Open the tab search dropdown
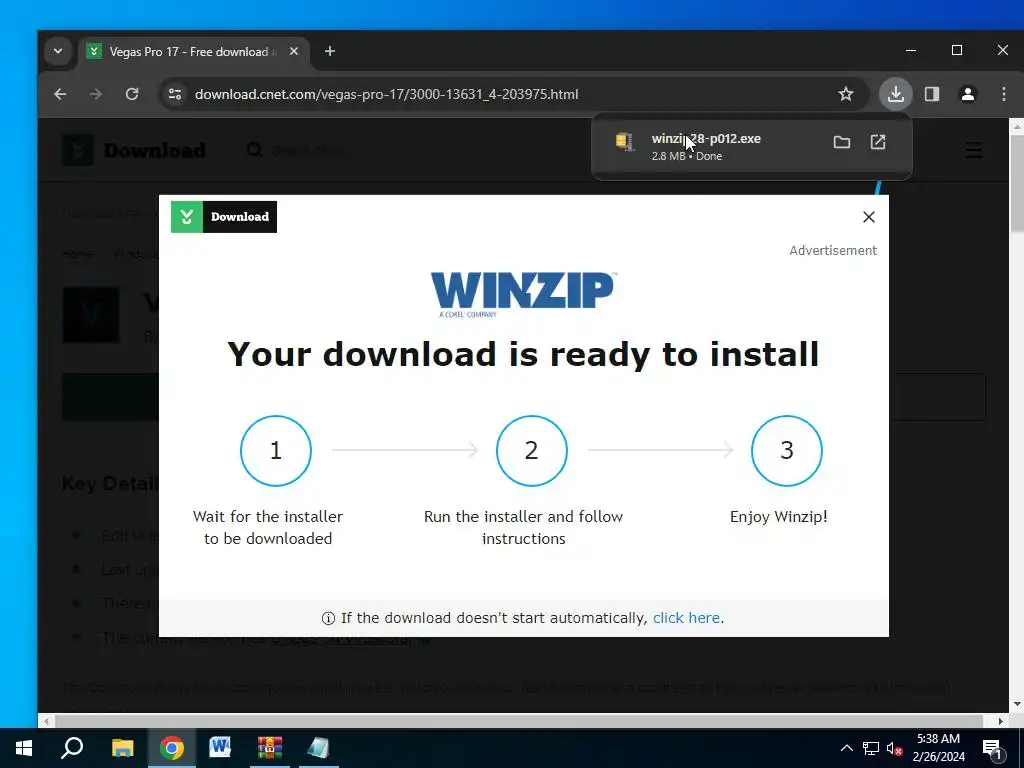Viewport: 1024px width, 768px height. (x=58, y=51)
